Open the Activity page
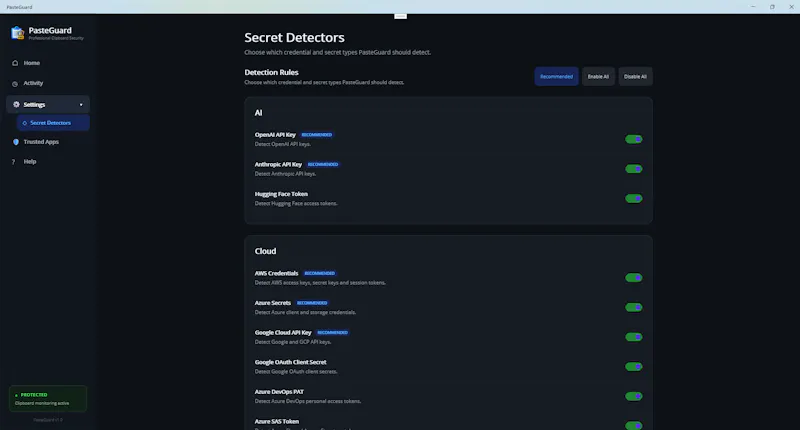Image resolution: width=800 pixels, height=430 pixels. coord(48,83)
